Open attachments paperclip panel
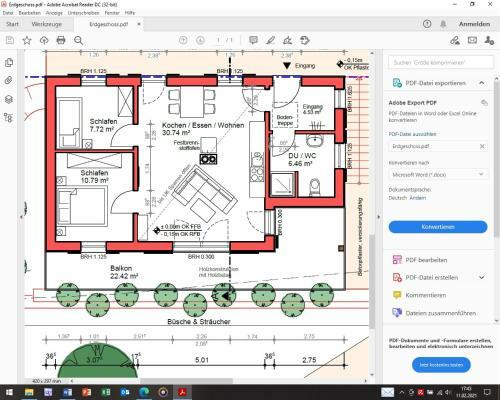This screenshot has height=400, width=500. [x=9, y=80]
